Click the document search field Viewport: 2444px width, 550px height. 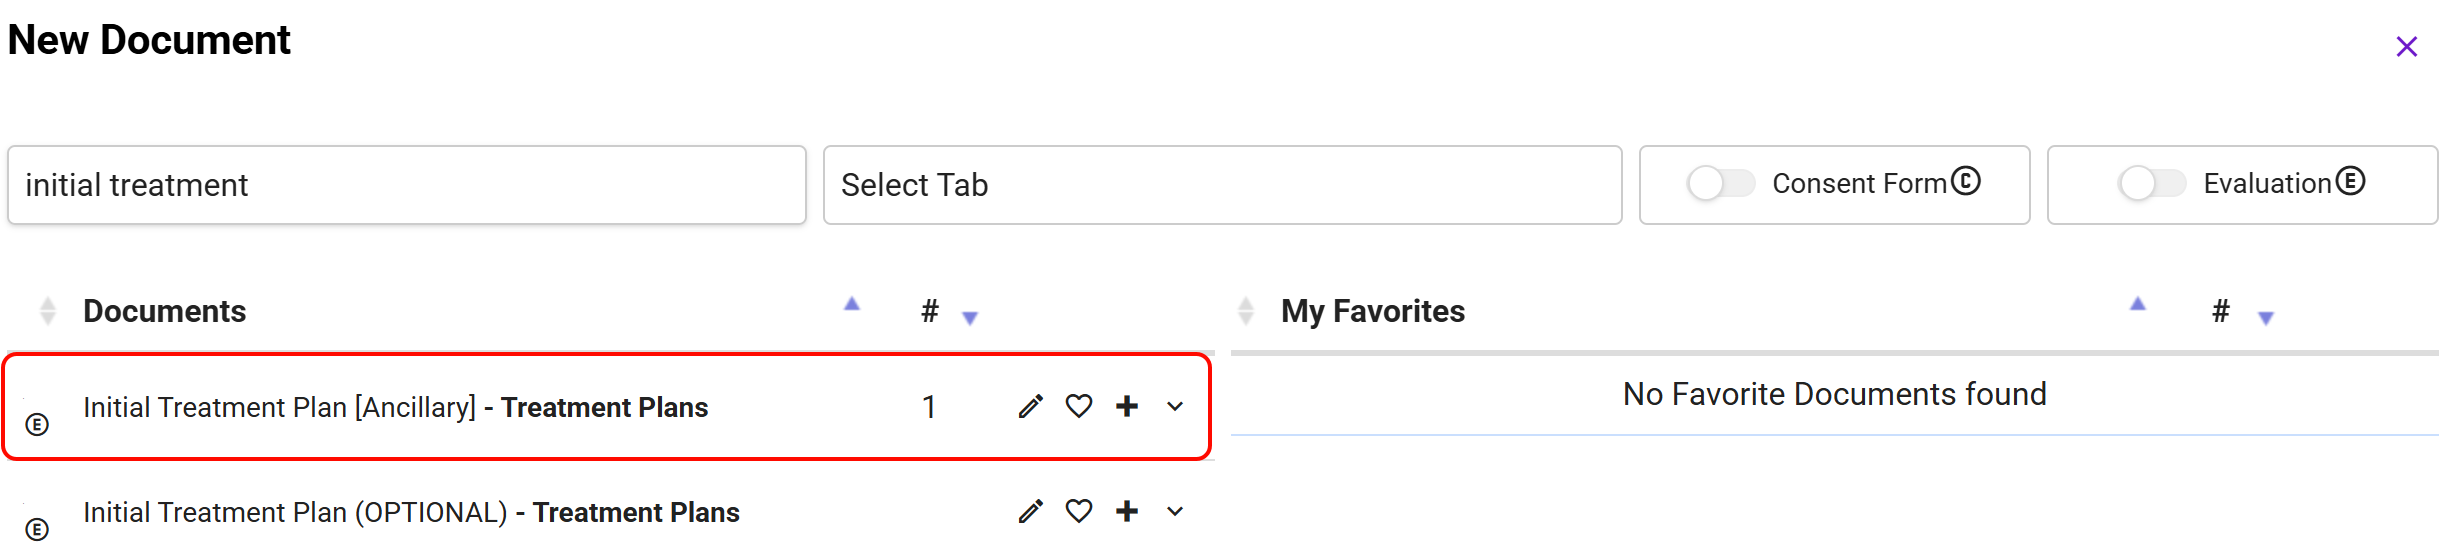pyautogui.click(x=406, y=185)
